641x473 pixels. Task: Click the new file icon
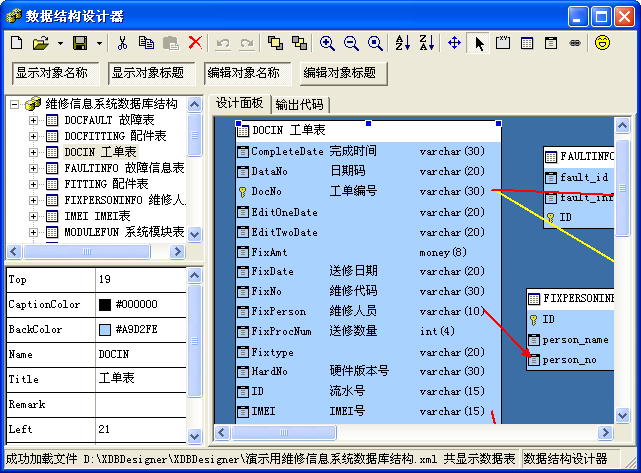point(16,43)
